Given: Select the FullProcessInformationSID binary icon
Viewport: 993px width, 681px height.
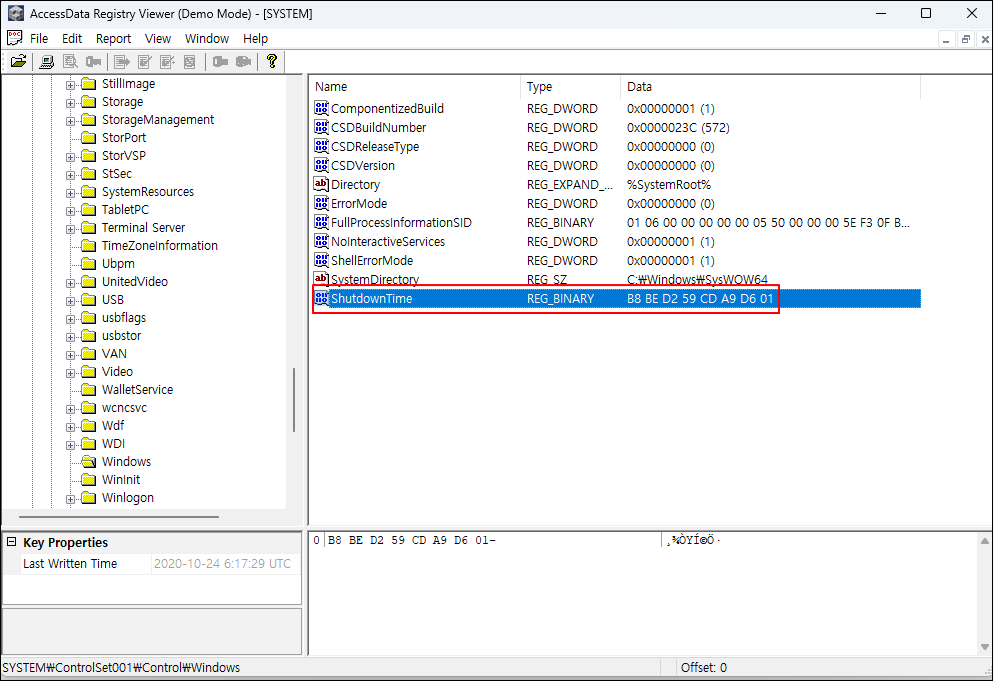Looking at the screenshot, I should pyautogui.click(x=322, y=222).
